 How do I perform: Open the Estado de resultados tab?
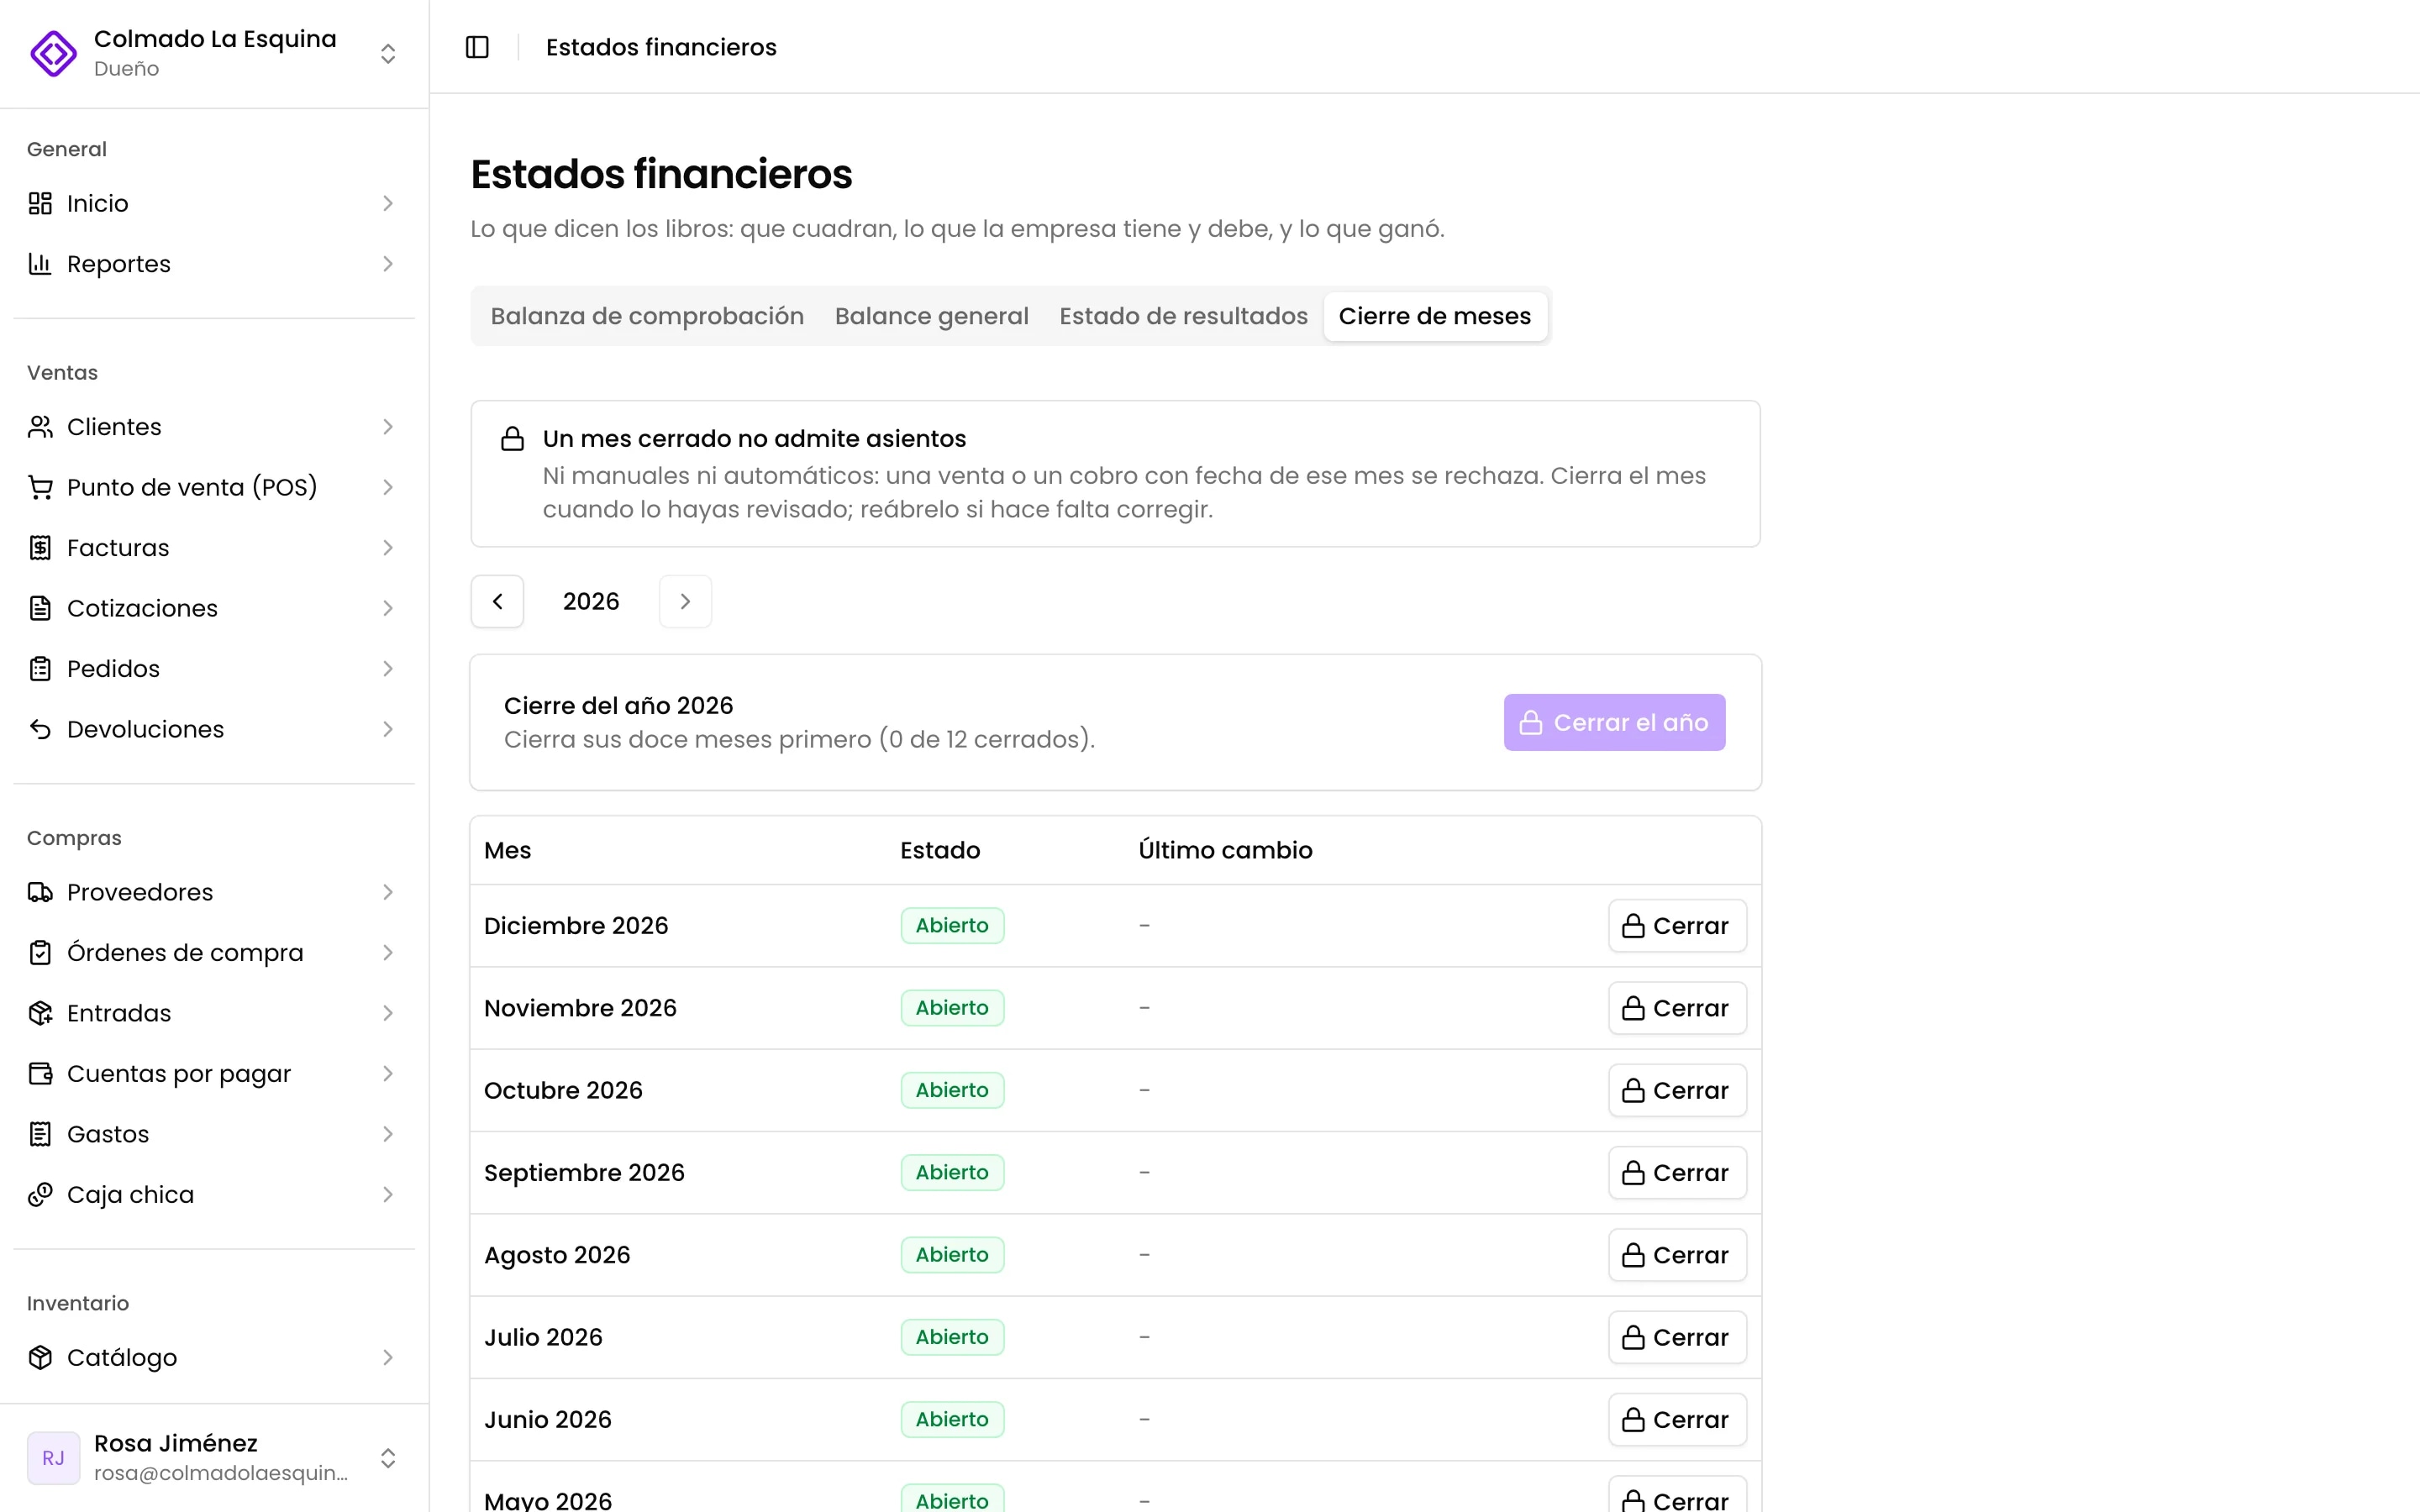[x=1183, y=316]
